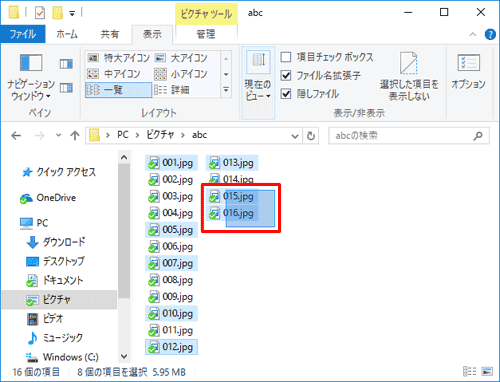Click PC in the address bar
This screenshot has width=500, height=382.
(123, 135)
